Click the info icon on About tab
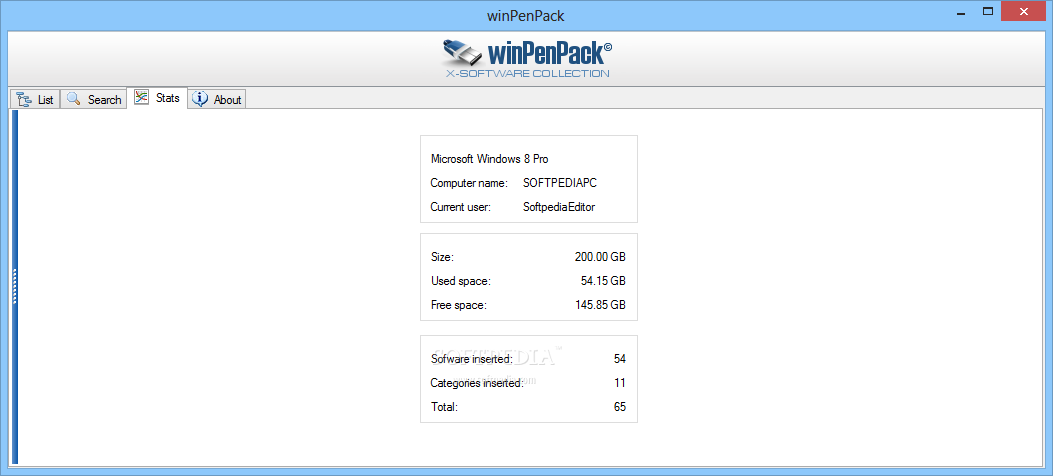This screenshot has width=1053, height=476. click(x=200, y=99)
